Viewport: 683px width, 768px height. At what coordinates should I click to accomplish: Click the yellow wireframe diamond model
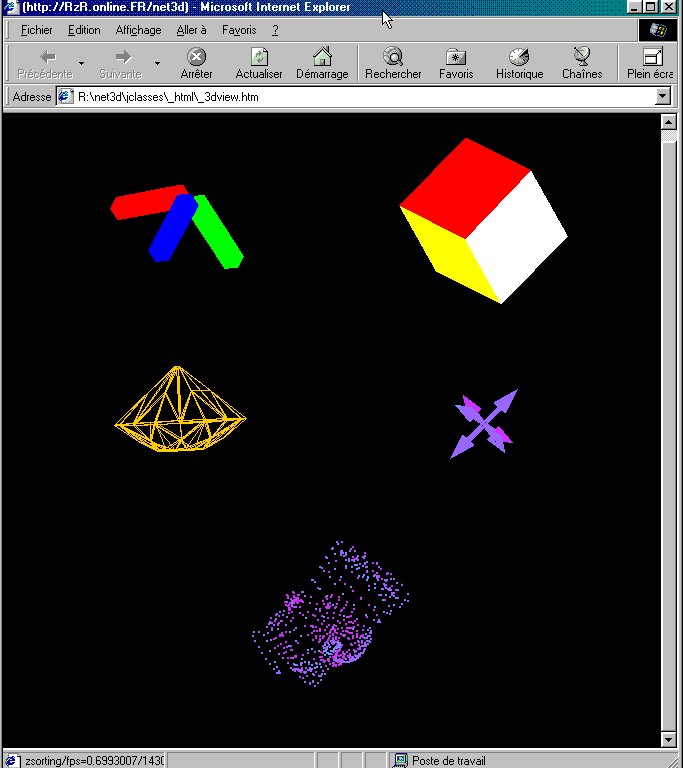(x=180, y=409)
